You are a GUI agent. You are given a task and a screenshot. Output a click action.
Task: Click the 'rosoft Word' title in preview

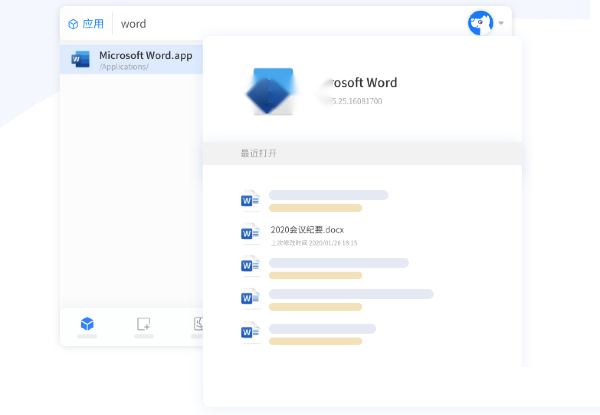[x=363, y=83]
